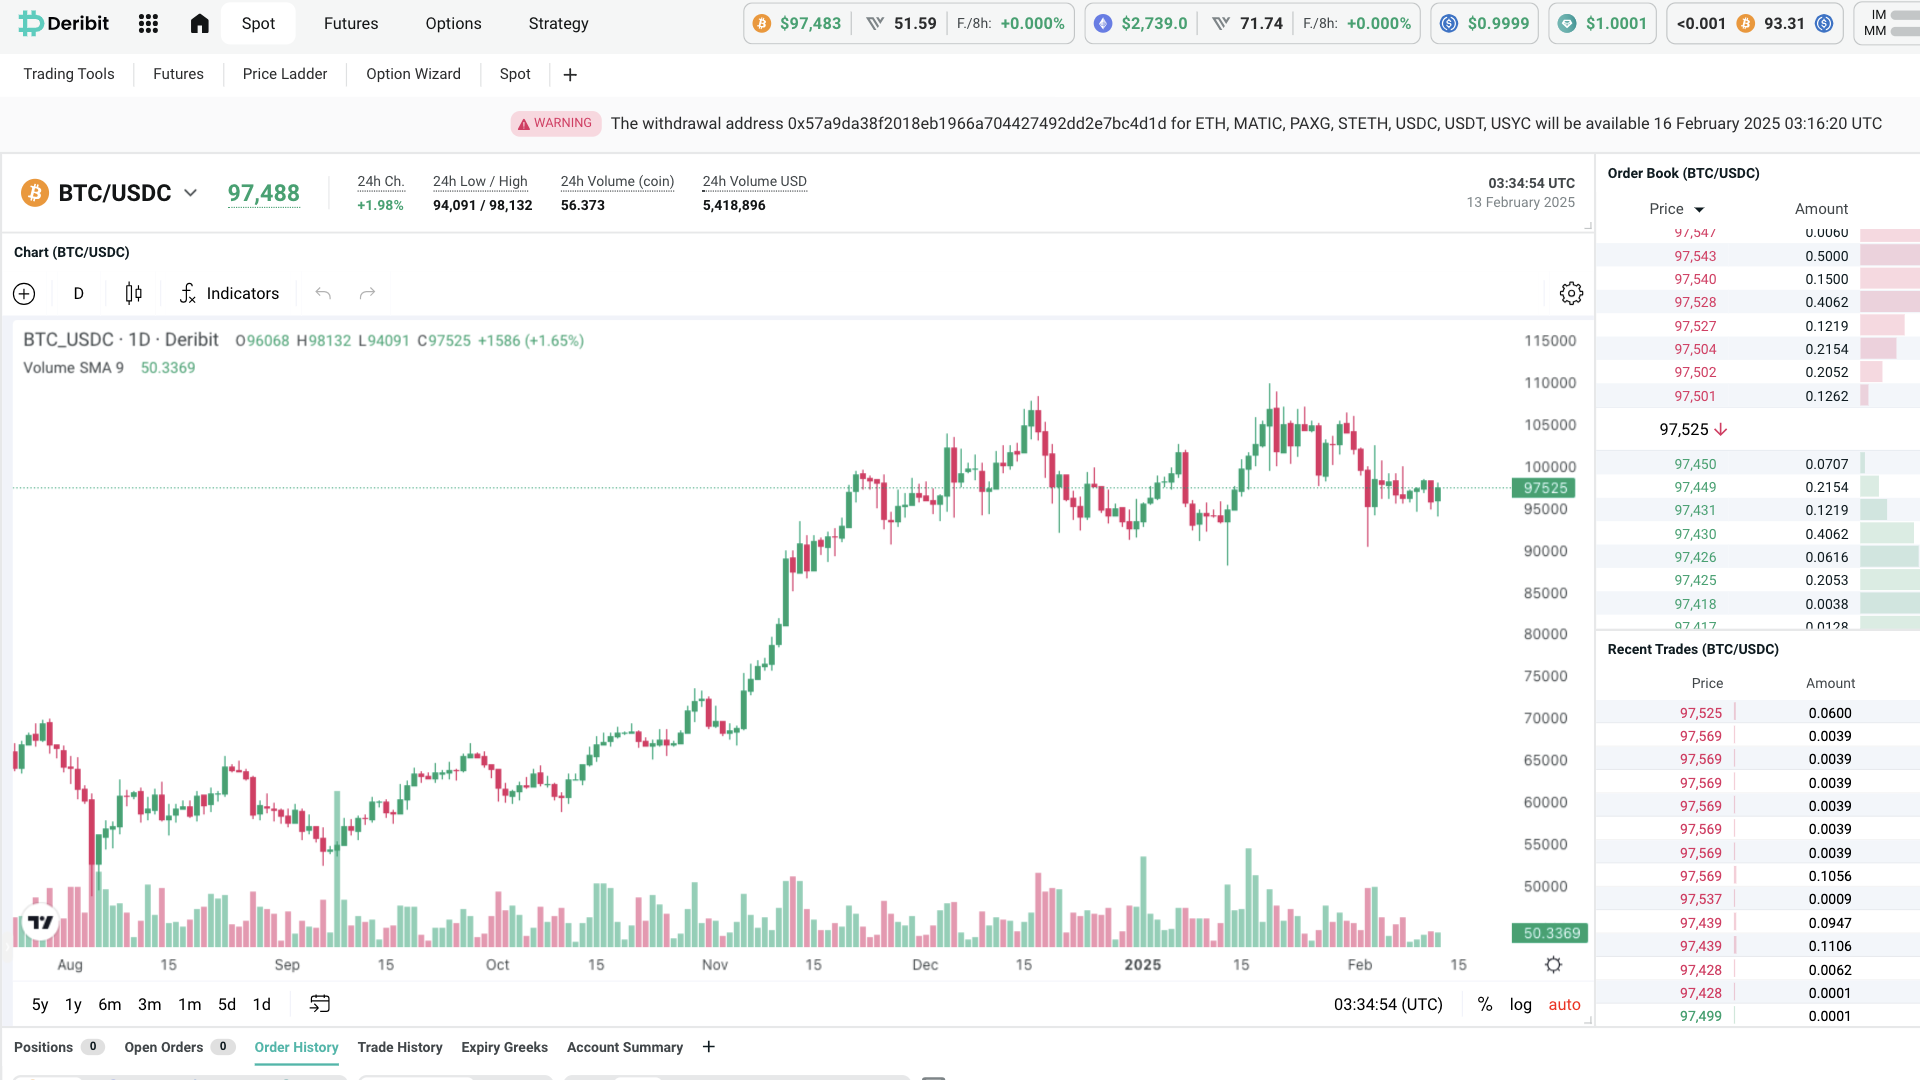Click the Deribit home icon
The height and width of the screenshot is (1080, 1920).
pos(199,23)
